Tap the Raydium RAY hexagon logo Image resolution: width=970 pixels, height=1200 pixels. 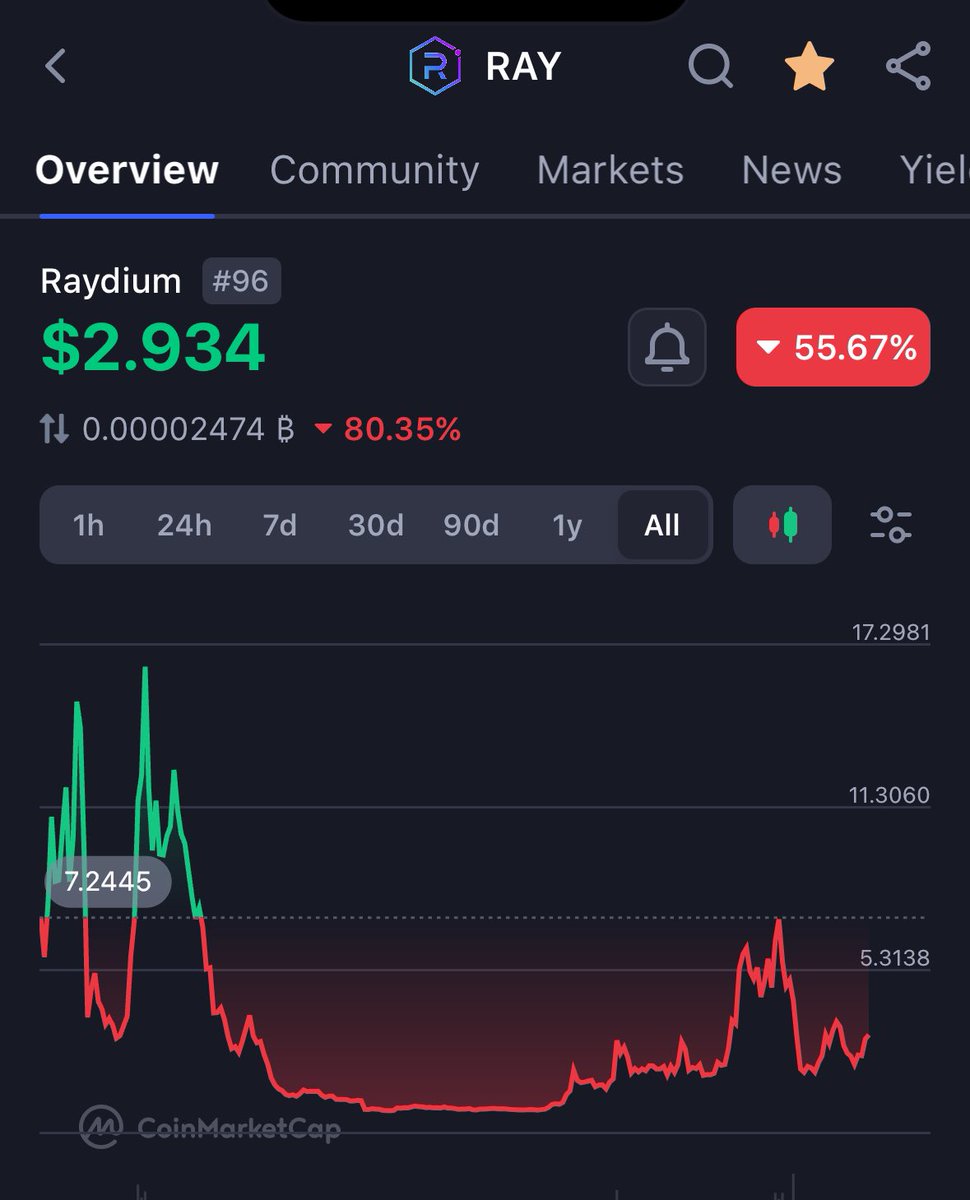pyautogui.click(x=435, y=67)
